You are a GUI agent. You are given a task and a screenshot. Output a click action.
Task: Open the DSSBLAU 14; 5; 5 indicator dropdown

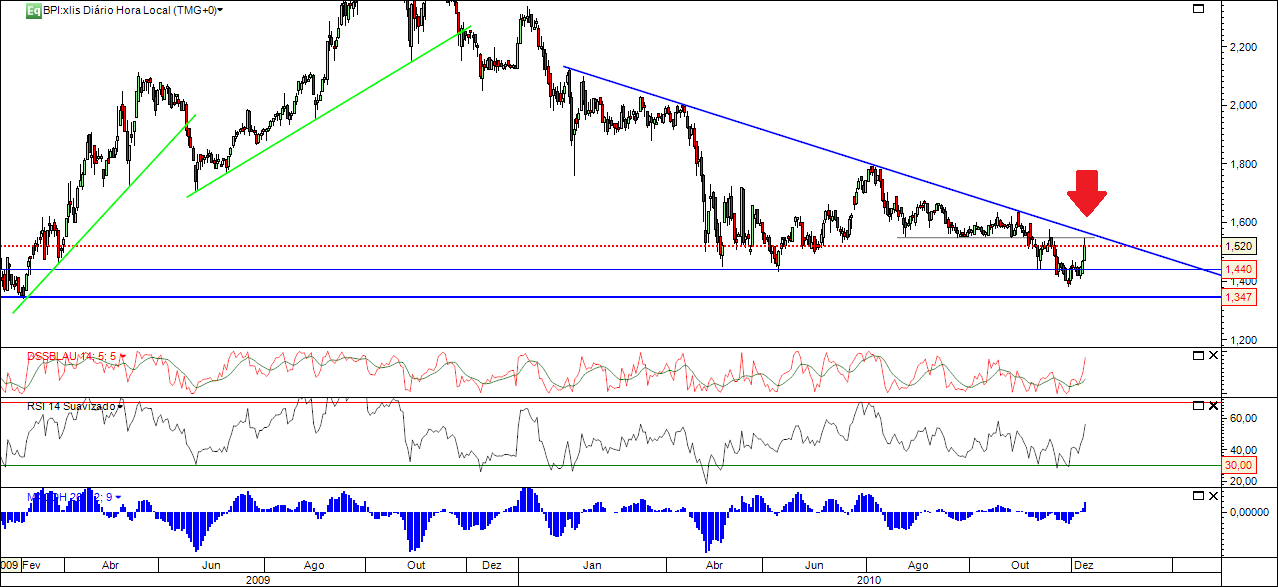coord(123,354)
